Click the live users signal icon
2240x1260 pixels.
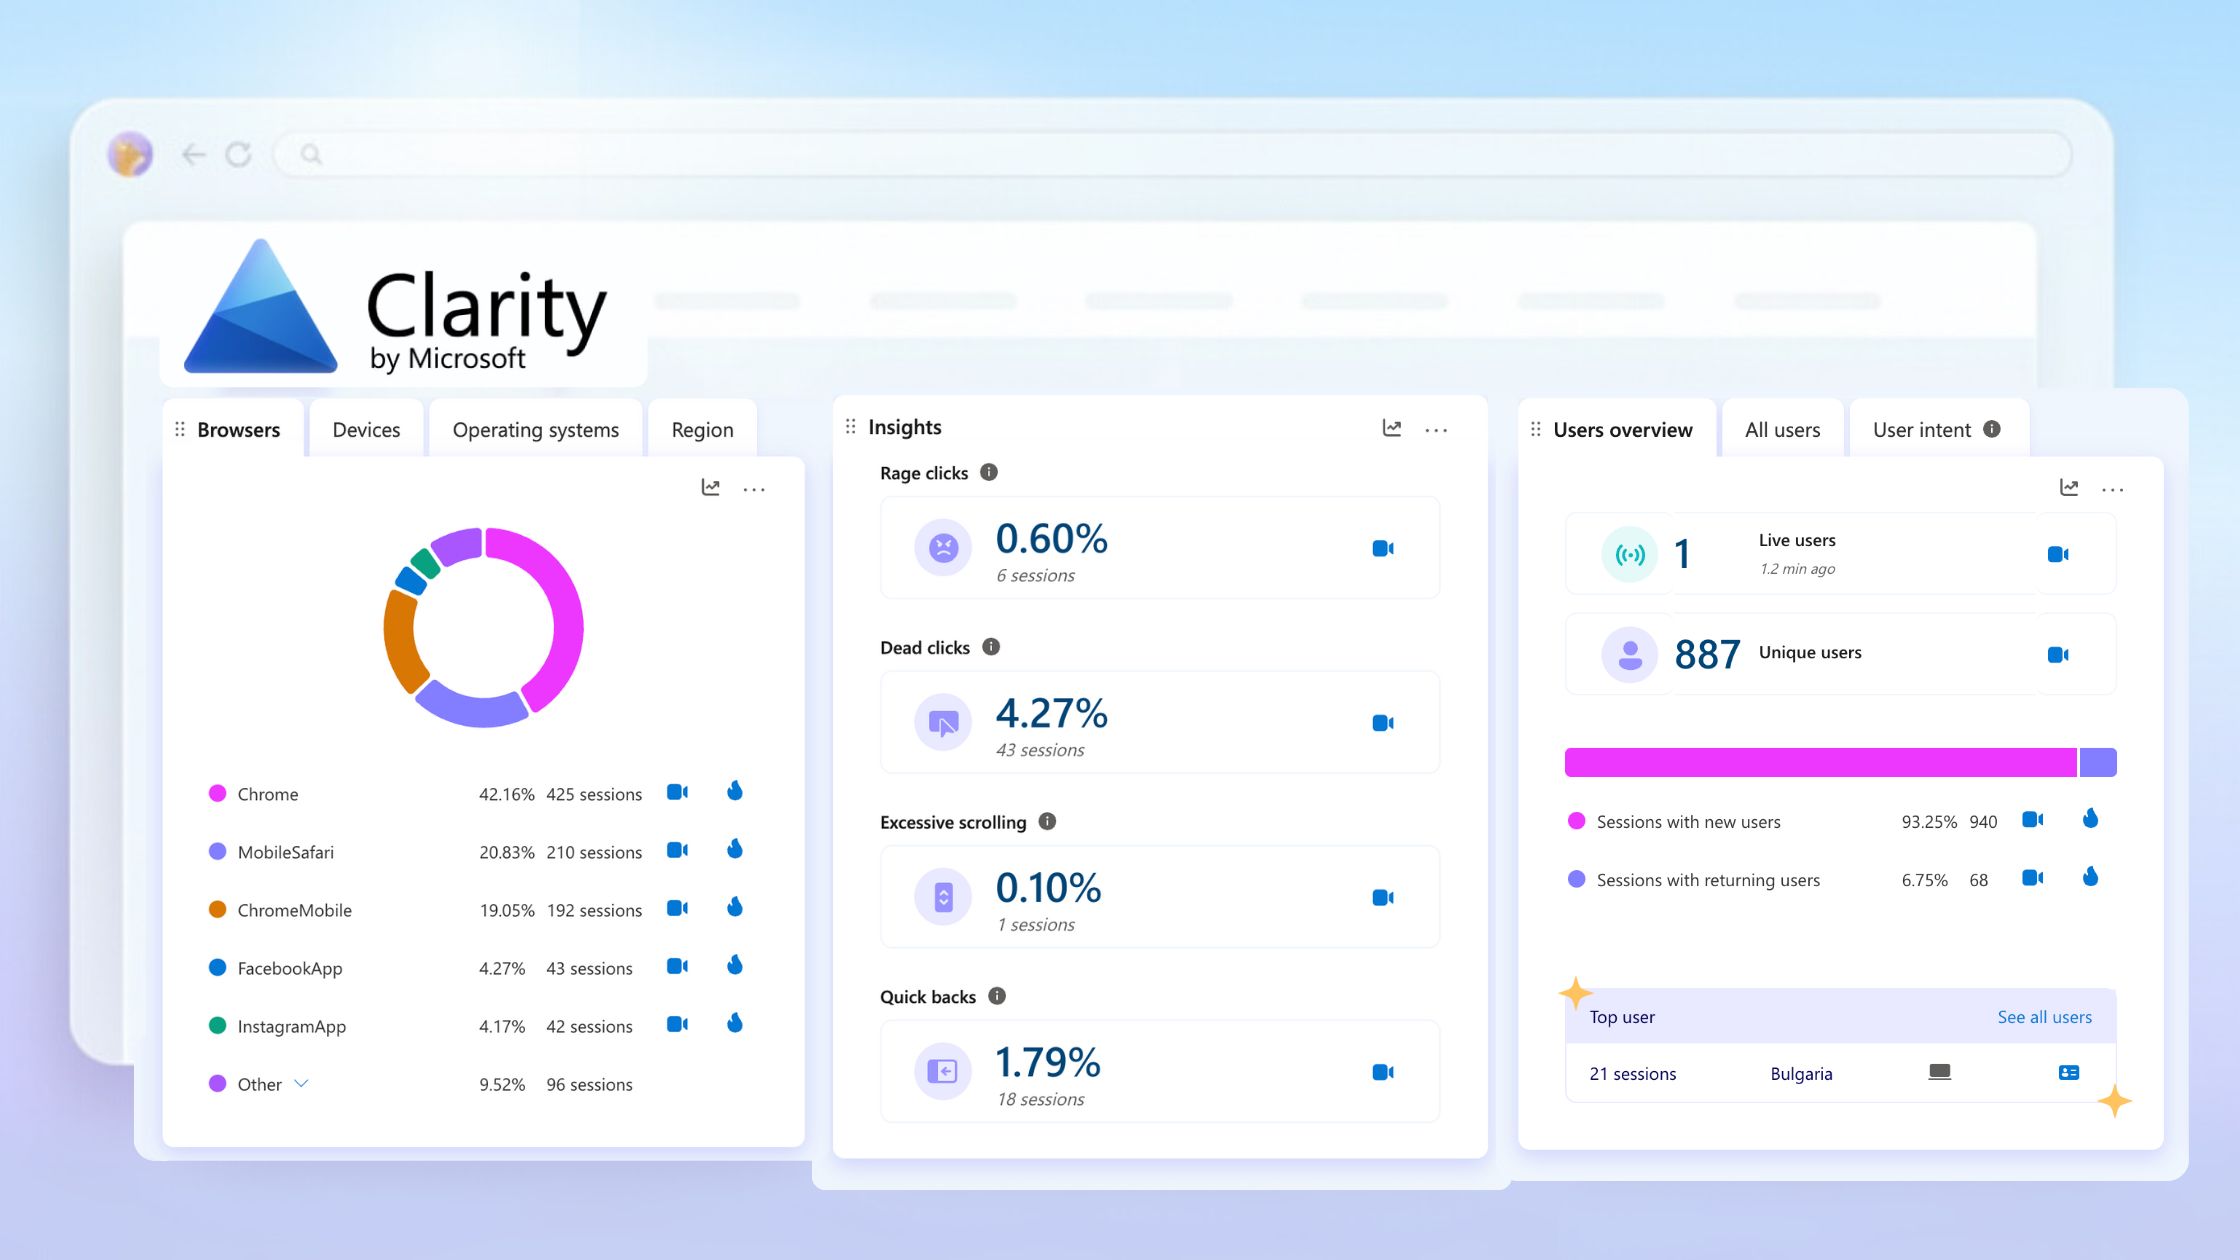point(1629,554)
